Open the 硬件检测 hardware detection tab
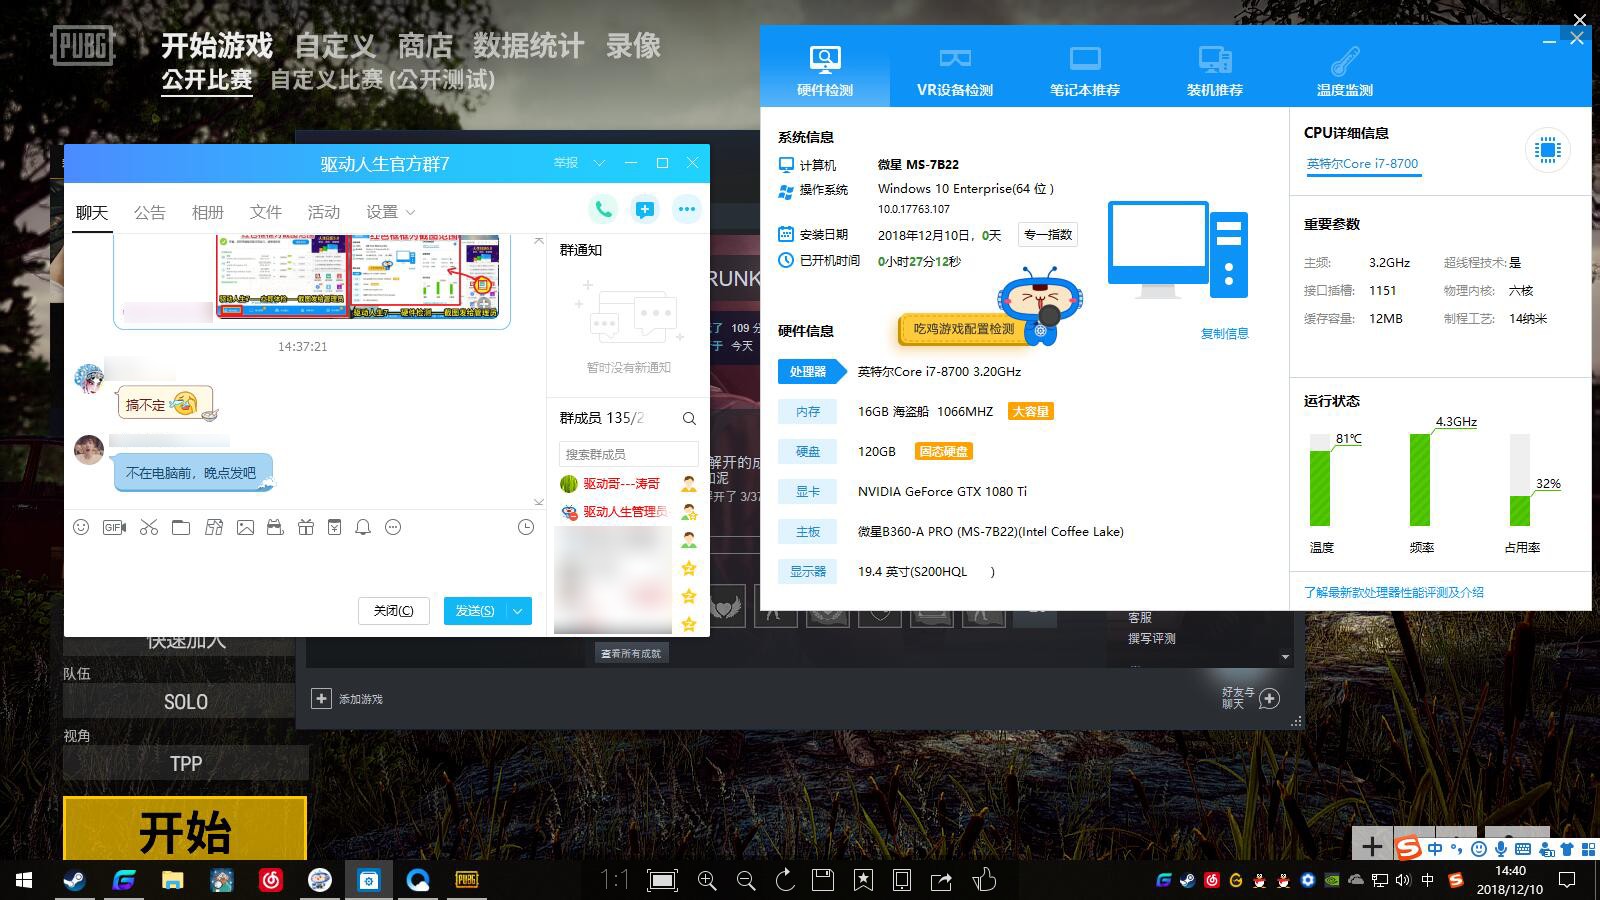Viewport: 1600px width, 900px height. coord(825,71)
